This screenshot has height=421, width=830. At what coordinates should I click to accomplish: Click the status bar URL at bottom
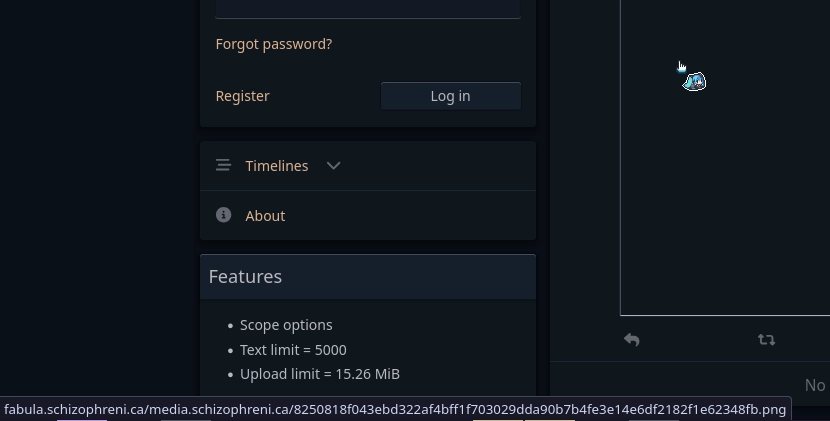tap(395, 410)
